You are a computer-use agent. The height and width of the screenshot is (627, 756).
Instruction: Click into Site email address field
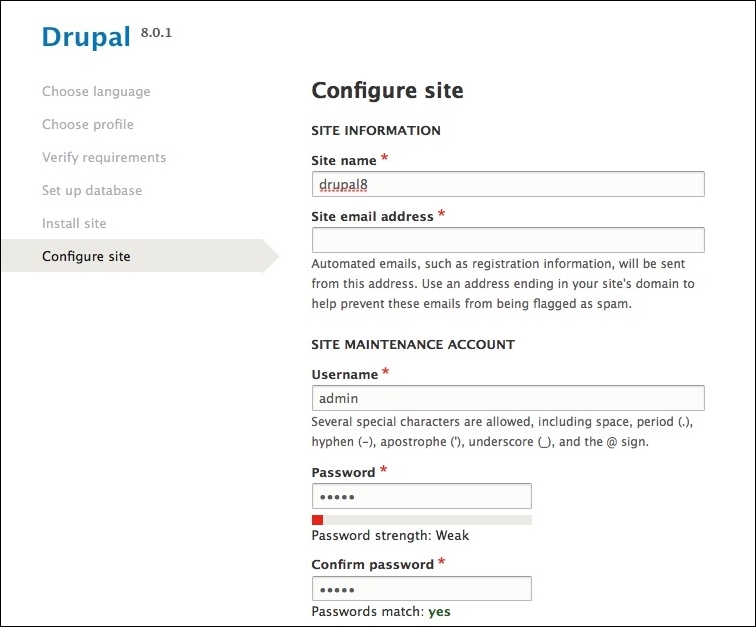508,240
